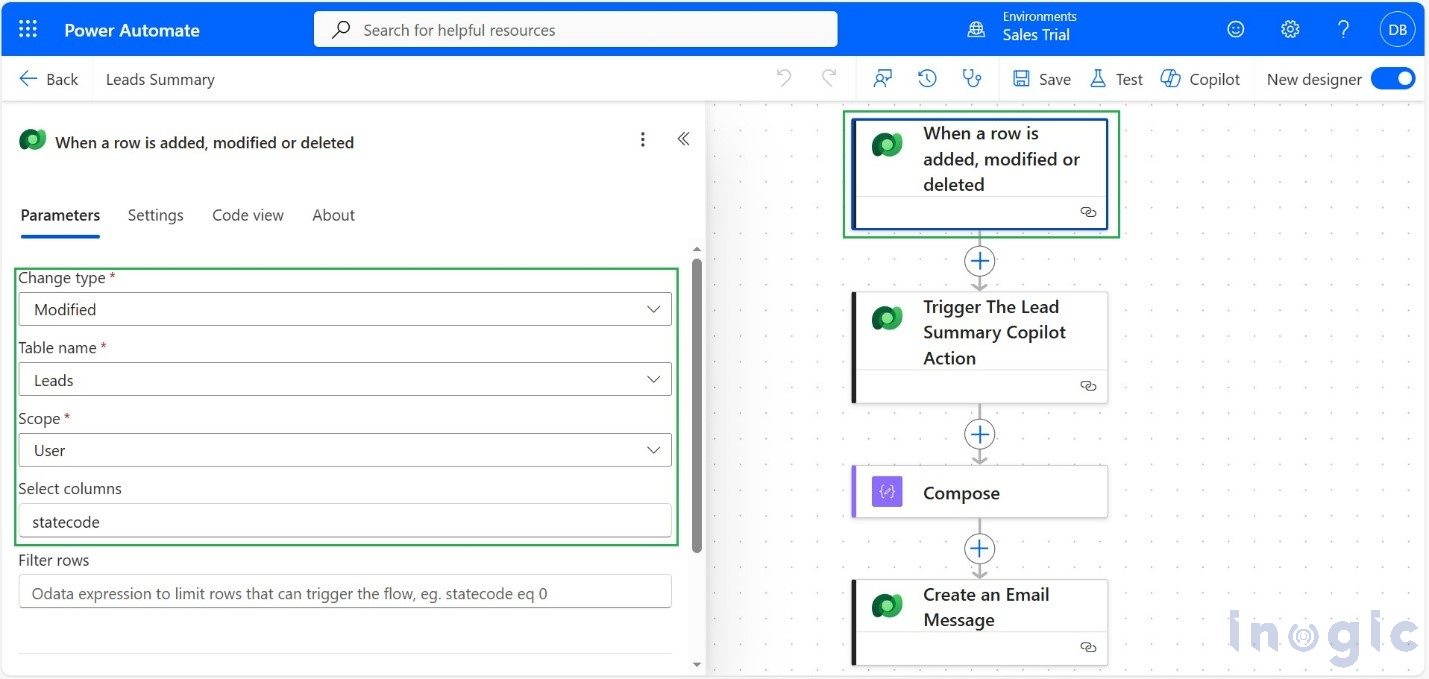The height and width of the screenshot is (679, 1429).
Task: View flow version history clock icon
Action: pos(927,78)
